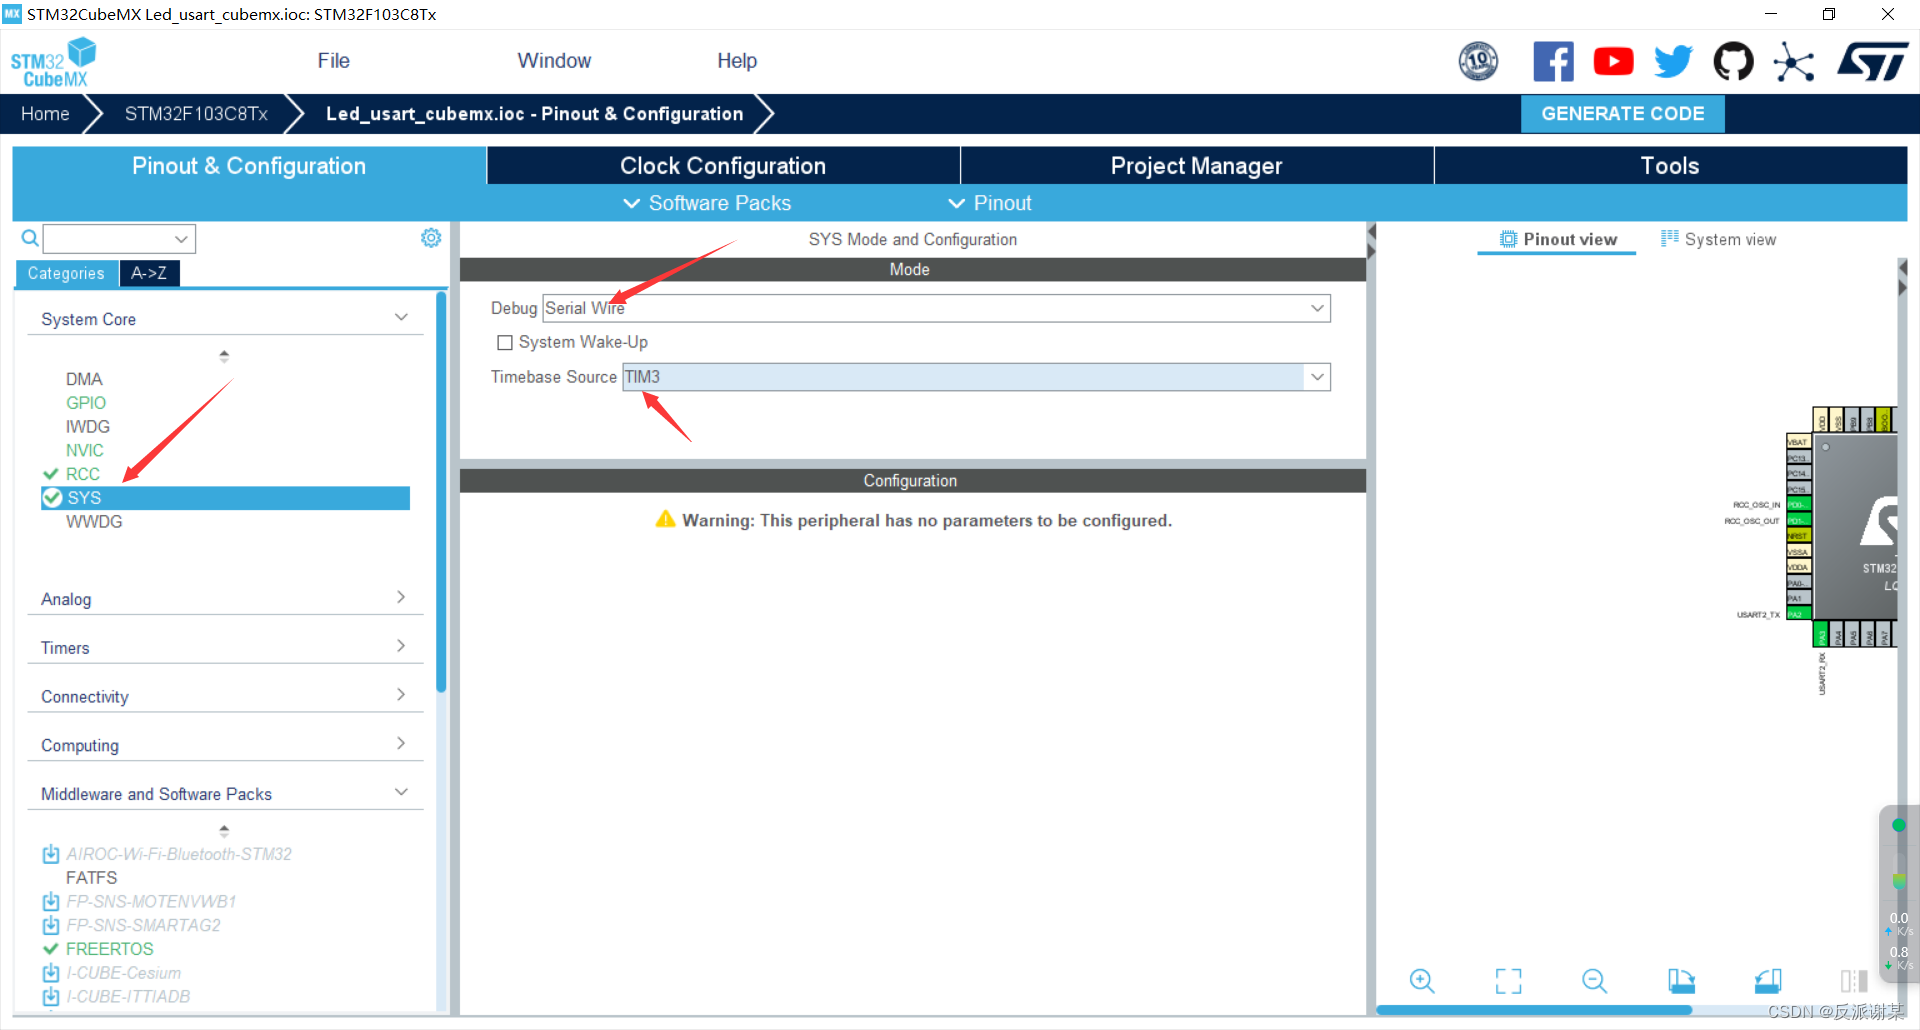The height and width of the screenshot is (1030, 1920).
Task: Rotate the chip counter-clockwise
Action: point(1768,981)
